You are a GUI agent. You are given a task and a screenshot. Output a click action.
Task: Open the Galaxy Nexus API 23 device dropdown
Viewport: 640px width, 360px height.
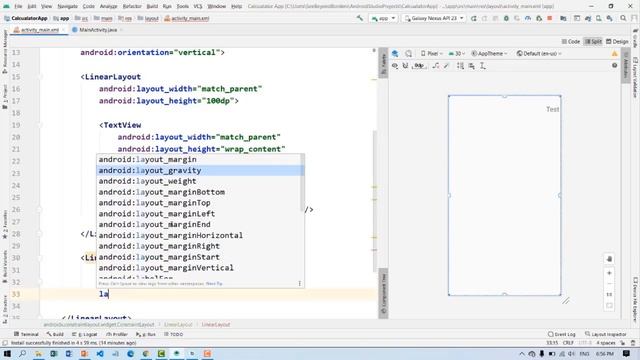[x=434, y=18]
